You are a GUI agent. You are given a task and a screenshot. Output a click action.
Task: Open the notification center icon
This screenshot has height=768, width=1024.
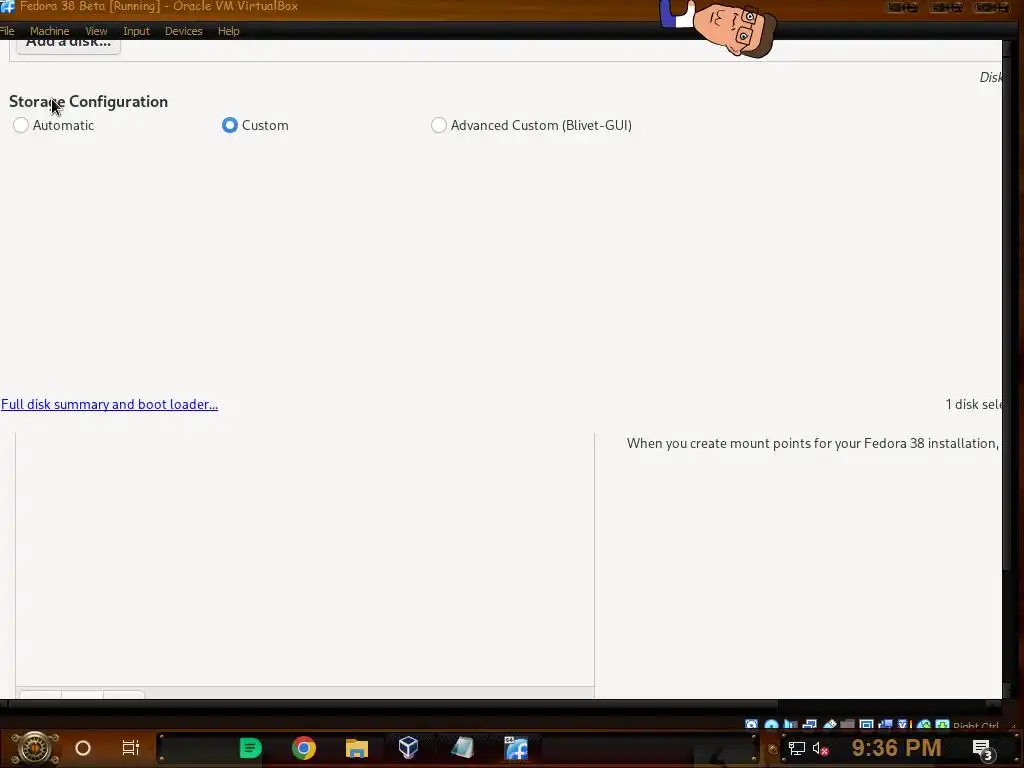point(982,749)
